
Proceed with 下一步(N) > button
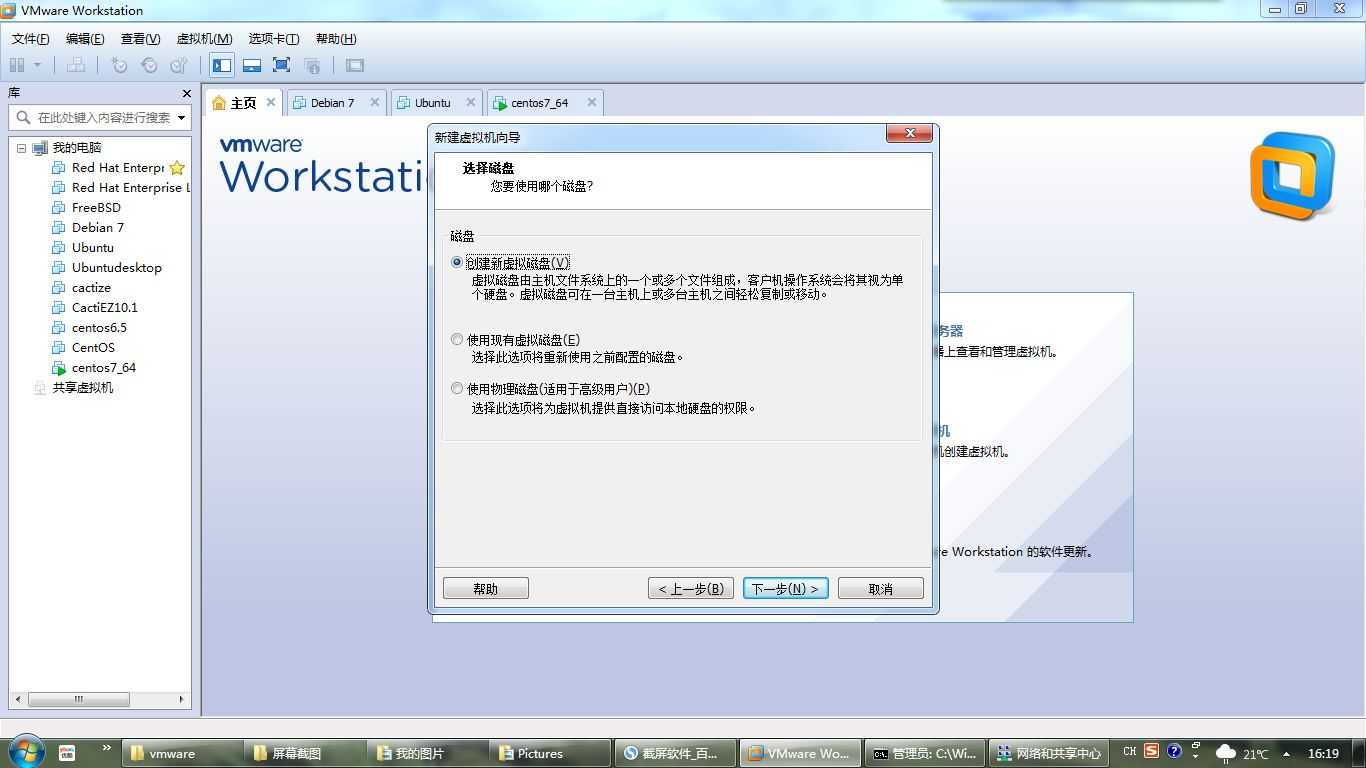coord(786,589)
